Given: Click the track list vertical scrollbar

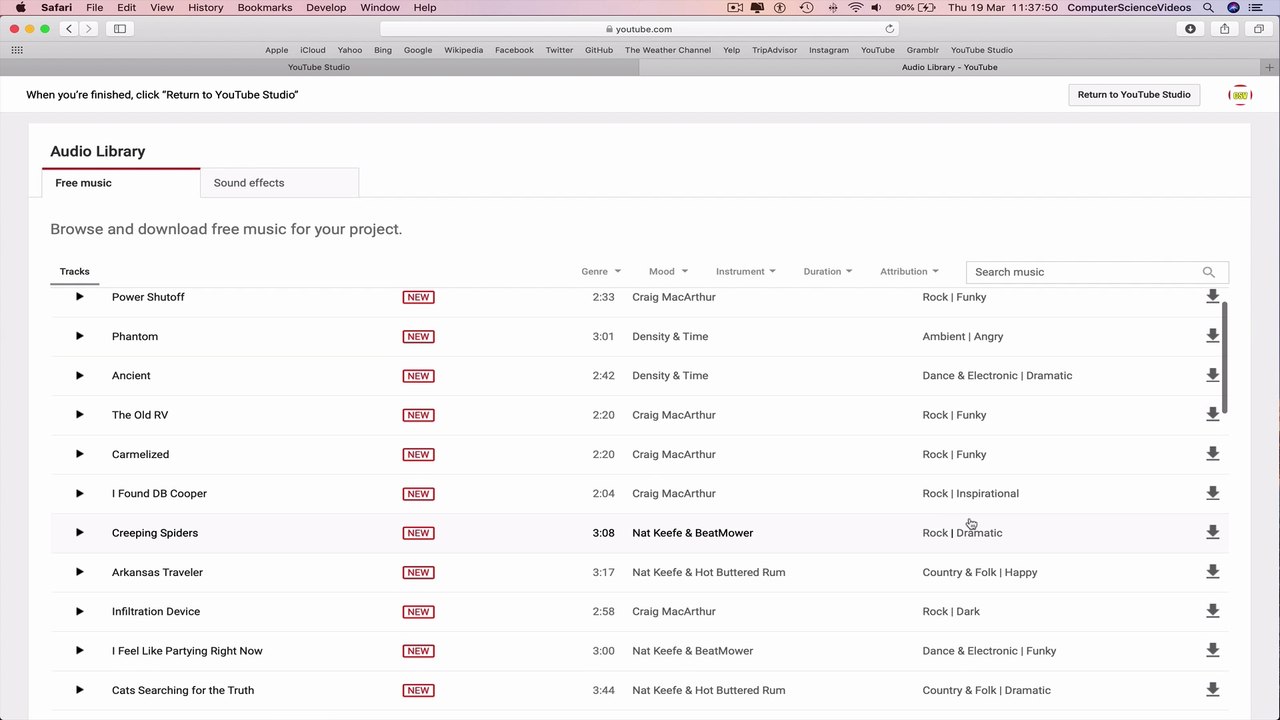Looking at the screenshot, I should pyautogui.click(x=1224, y=357).
